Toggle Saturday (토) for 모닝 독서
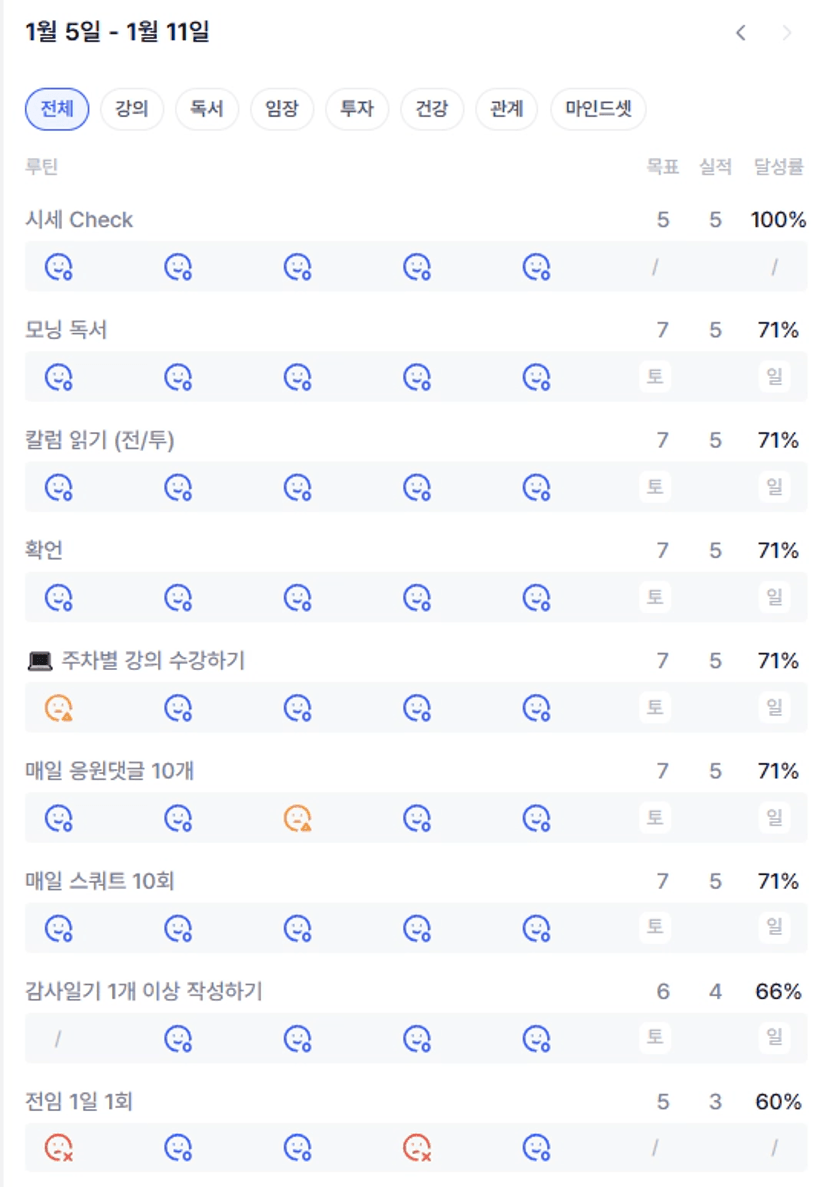 point(655,377)
